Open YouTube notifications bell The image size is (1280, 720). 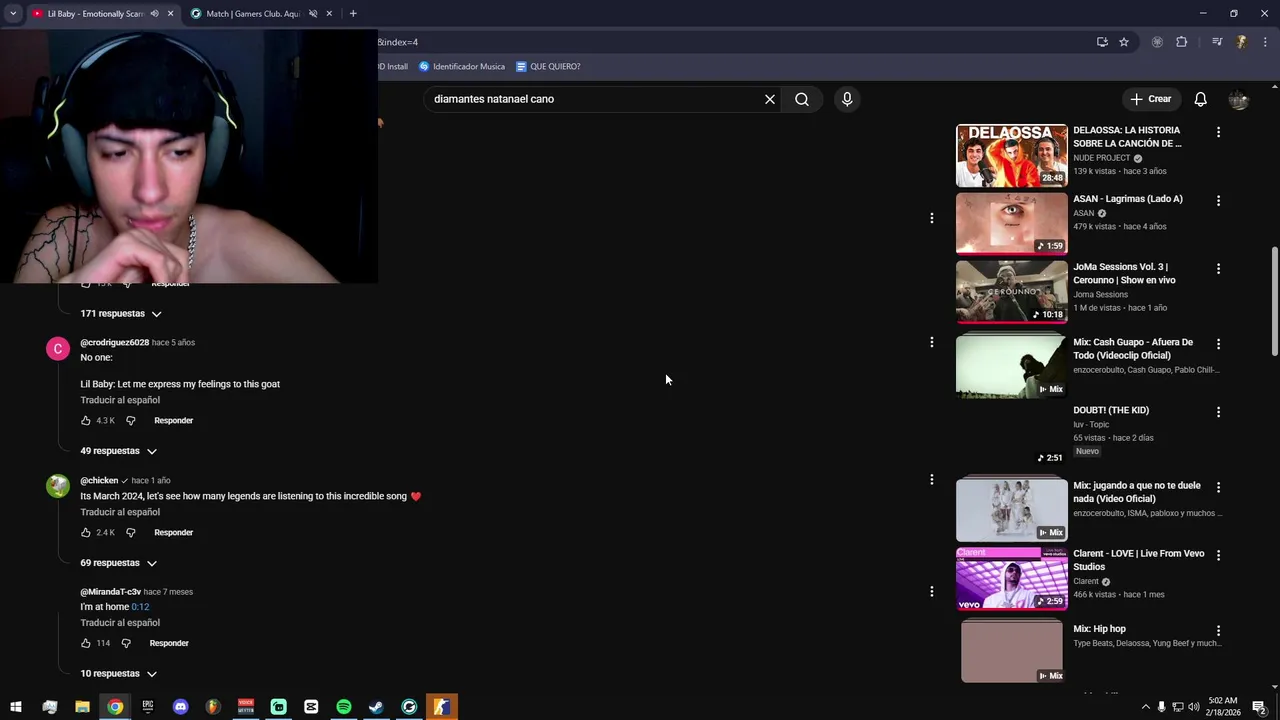pos(1200,99)
